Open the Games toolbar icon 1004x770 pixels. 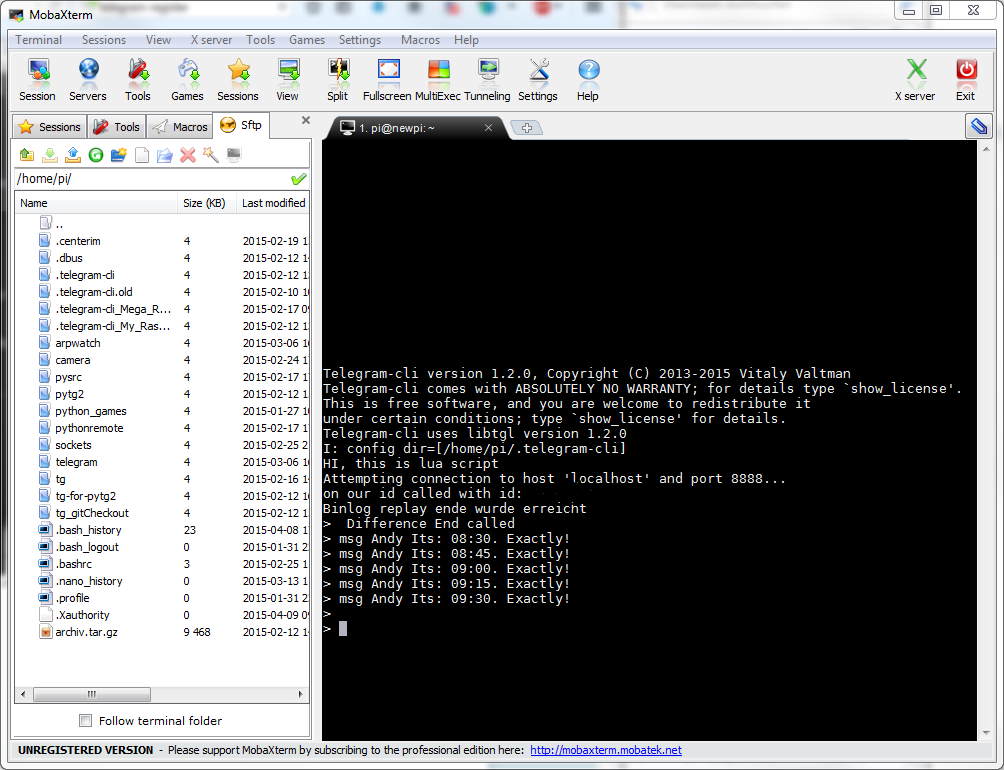pyautogui.click(x=187, y=79)
